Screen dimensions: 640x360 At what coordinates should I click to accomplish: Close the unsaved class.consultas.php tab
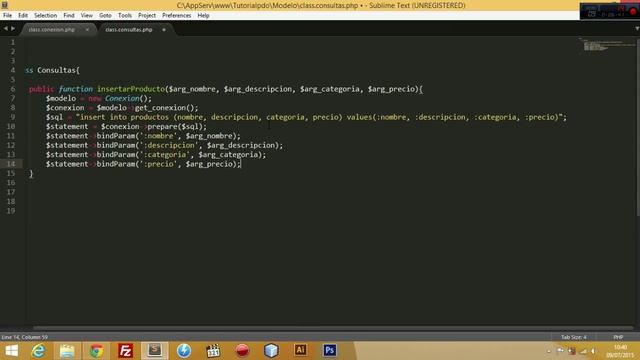(164, 30)
